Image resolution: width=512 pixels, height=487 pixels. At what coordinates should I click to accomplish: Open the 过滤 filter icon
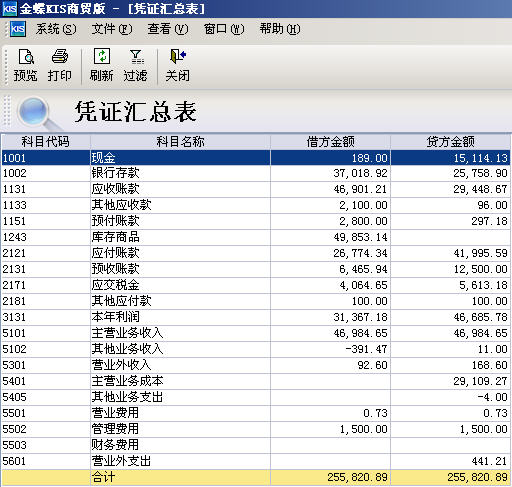[x=136, y=57]
